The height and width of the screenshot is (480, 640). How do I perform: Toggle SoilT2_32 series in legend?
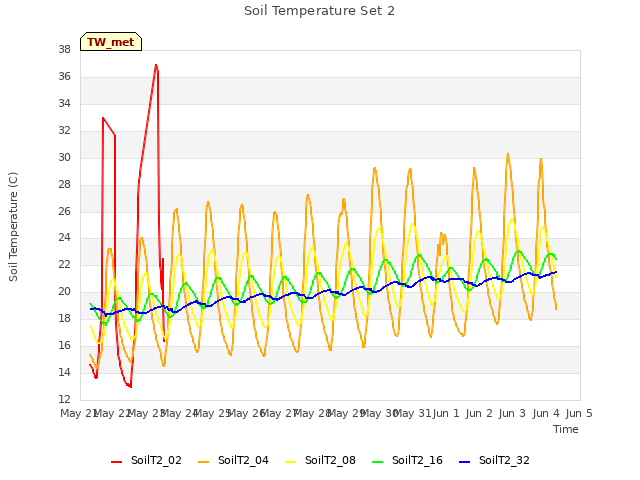494,461
